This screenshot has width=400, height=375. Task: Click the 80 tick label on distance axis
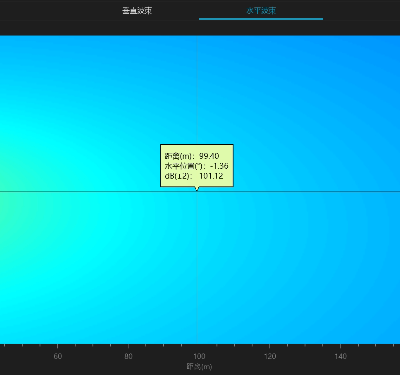pyautogui.click(x=128, y=356)
